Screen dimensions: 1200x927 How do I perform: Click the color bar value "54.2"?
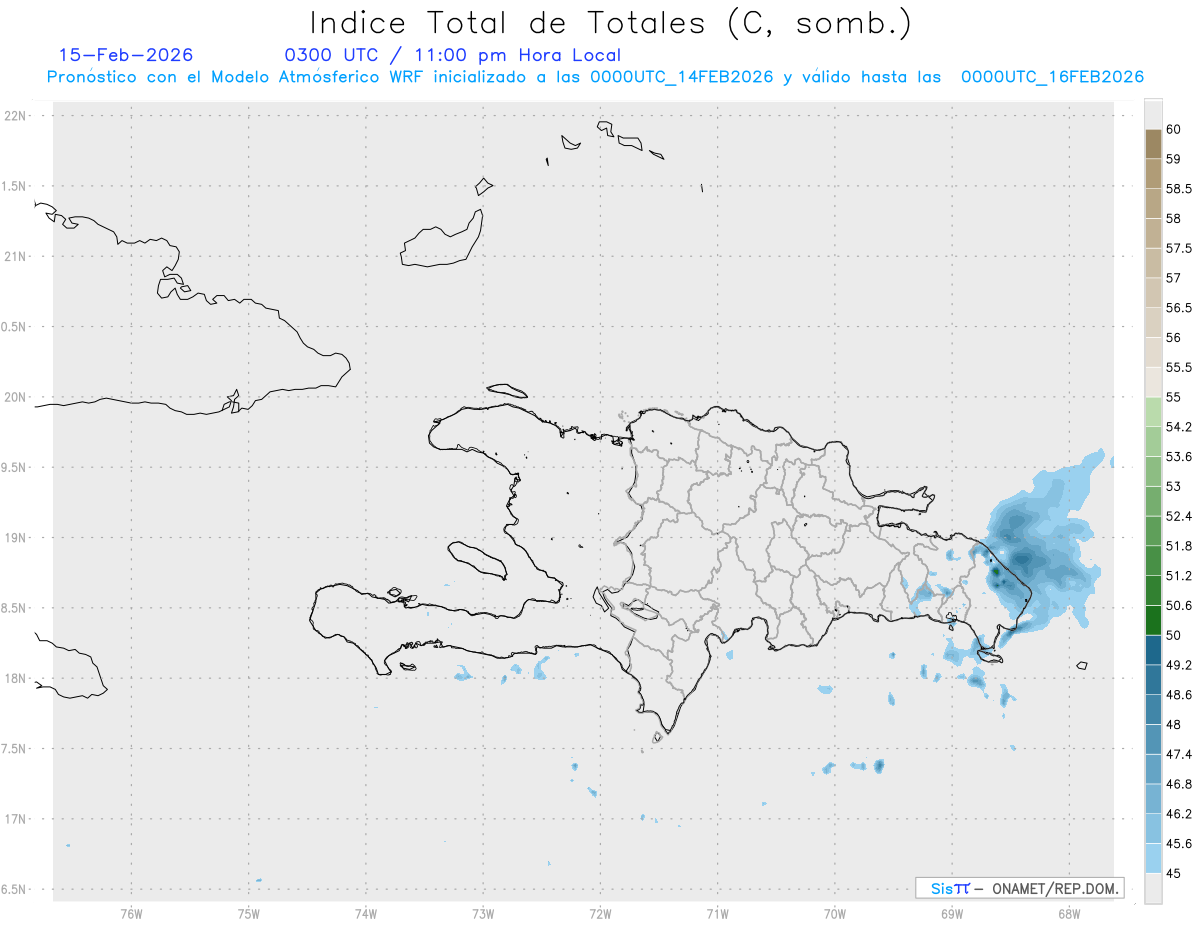pos(1179,427)
